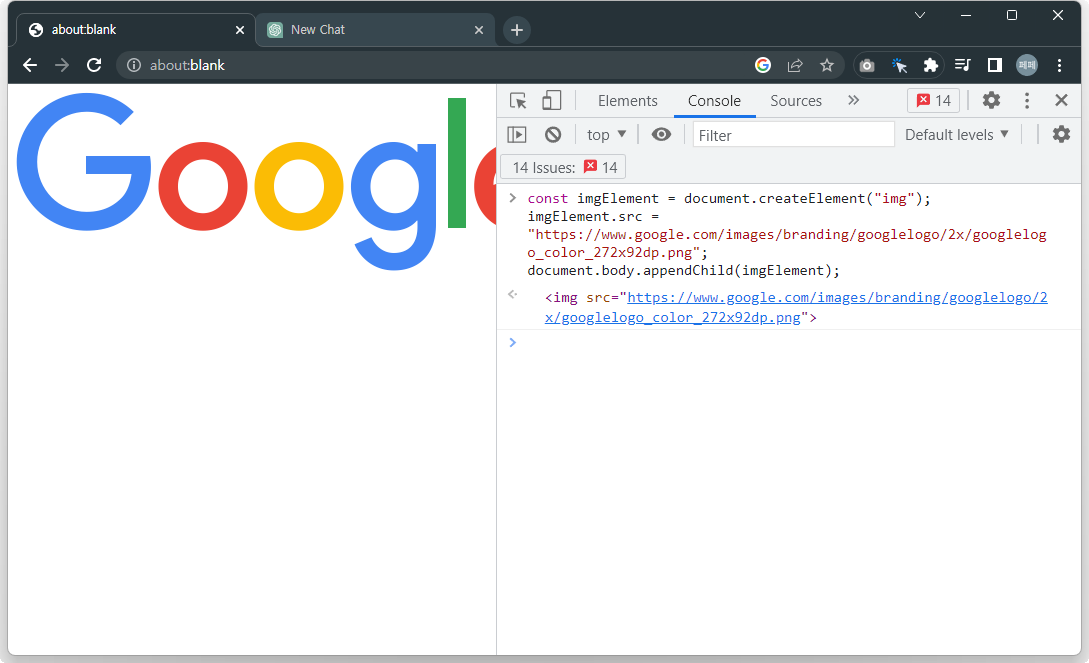
Task: Click the const imgElement code line
Action: point(729,199)
